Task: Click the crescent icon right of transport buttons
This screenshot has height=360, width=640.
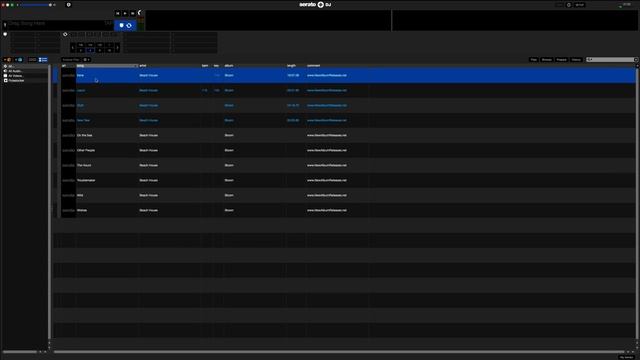Action: point(140,13)
